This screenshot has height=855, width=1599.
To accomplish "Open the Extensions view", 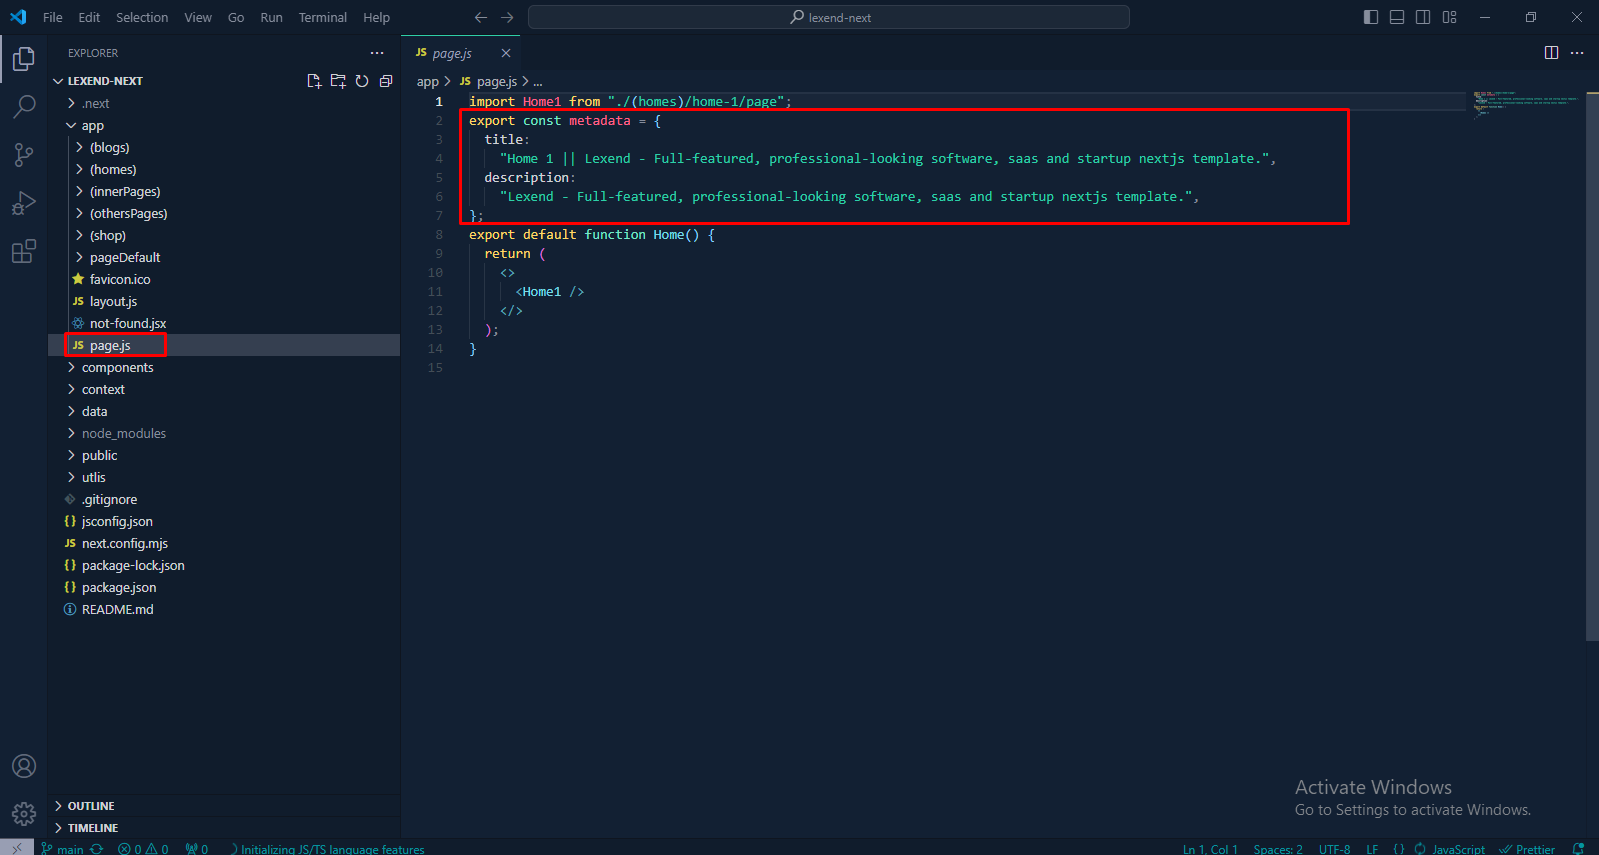I will tap(24, 251).
